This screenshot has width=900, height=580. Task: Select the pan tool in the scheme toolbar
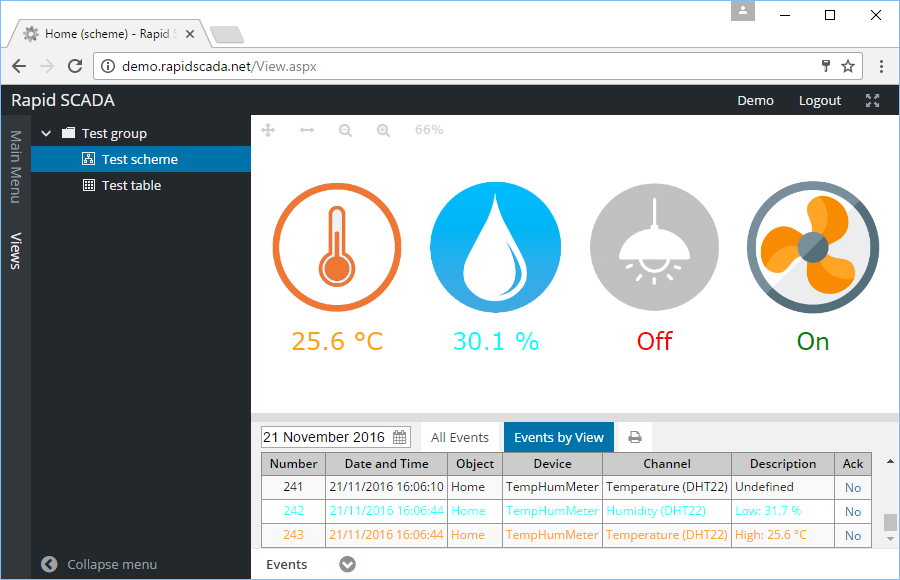268,129
